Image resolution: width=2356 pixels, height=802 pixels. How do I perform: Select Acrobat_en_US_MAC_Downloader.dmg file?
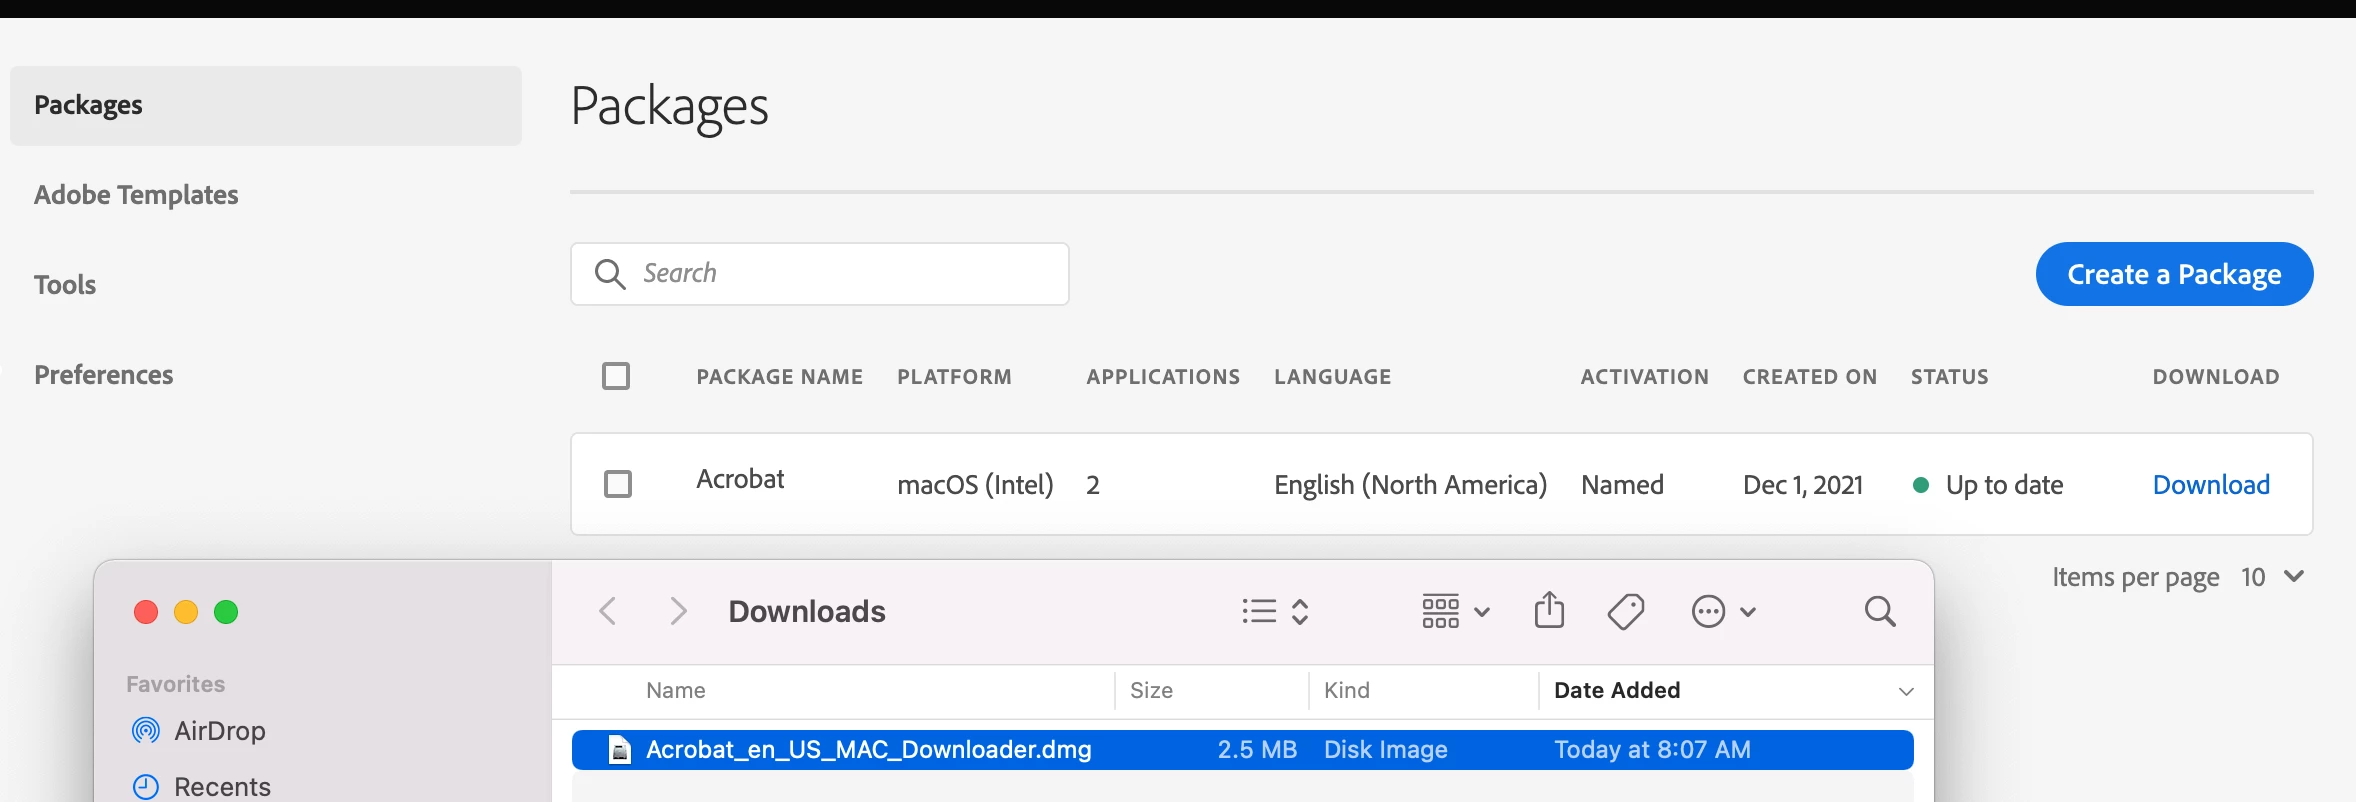pos(1243,750)
